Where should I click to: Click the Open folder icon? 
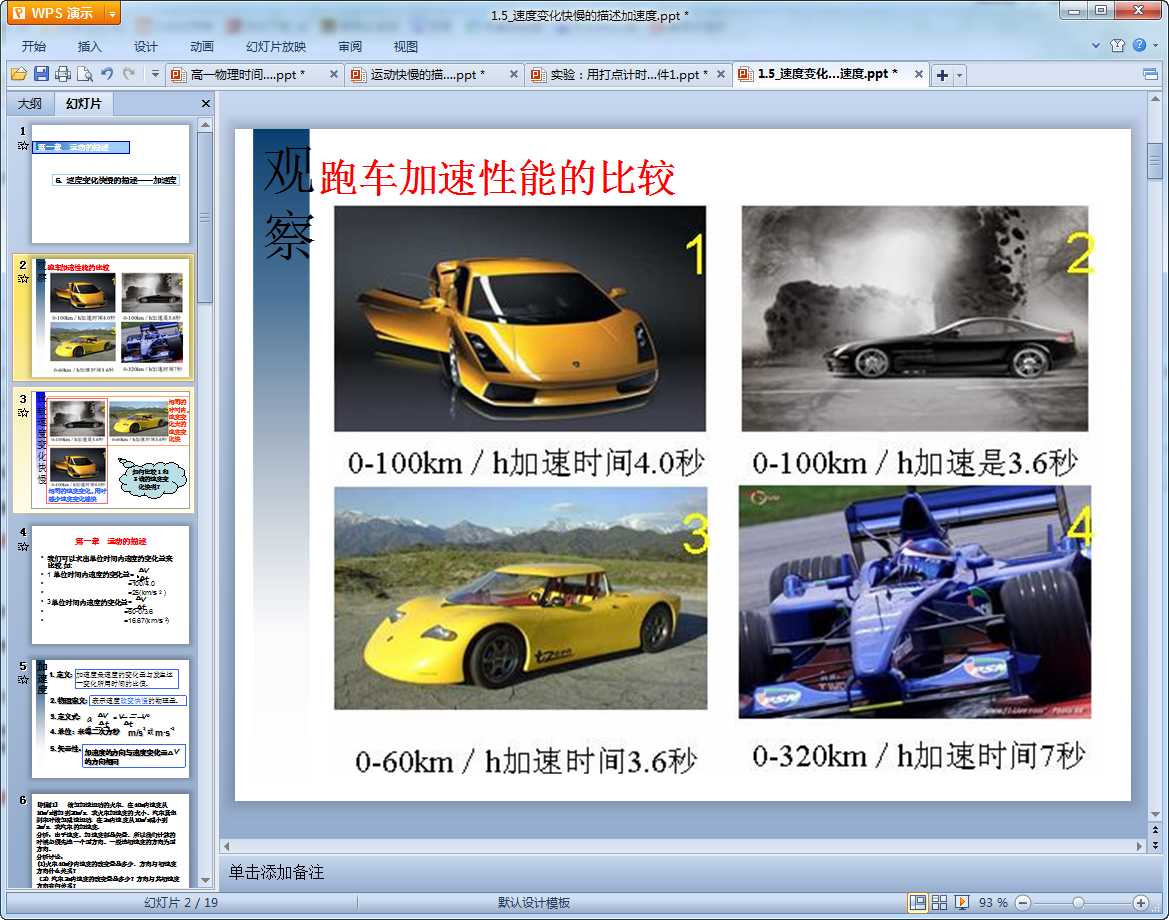click(18, 74)
